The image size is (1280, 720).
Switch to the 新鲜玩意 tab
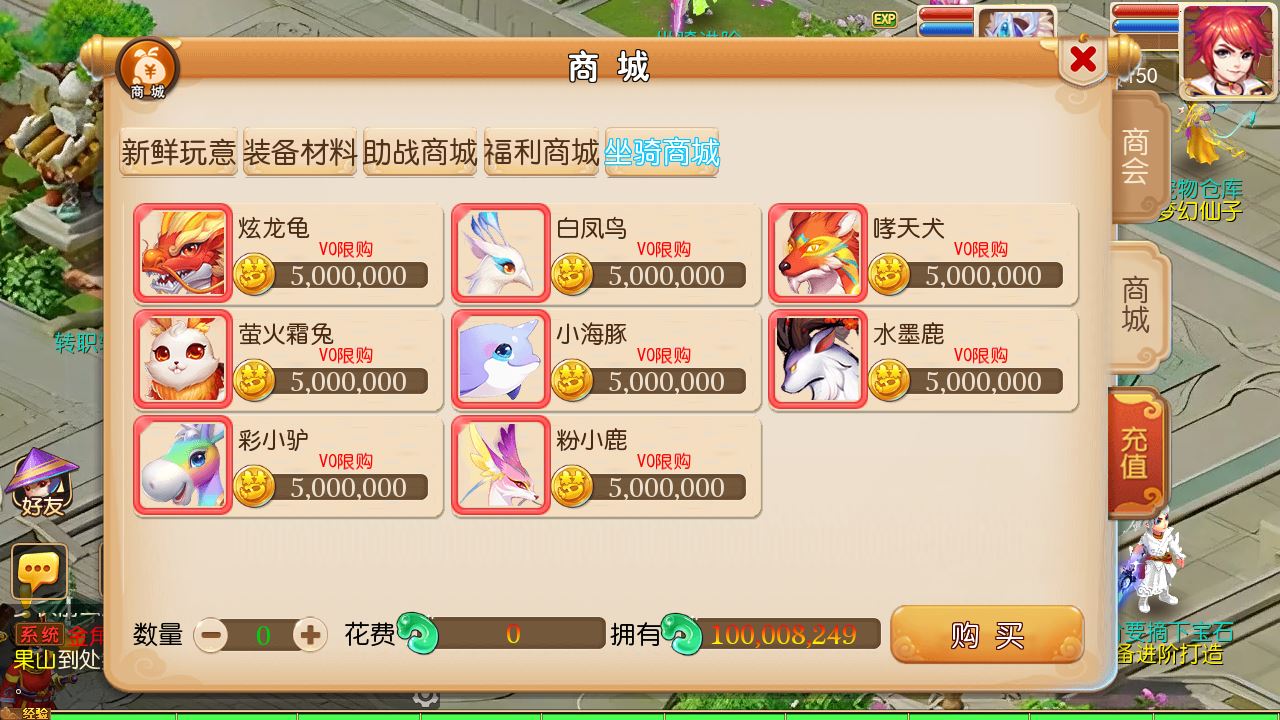pos(179,152)
